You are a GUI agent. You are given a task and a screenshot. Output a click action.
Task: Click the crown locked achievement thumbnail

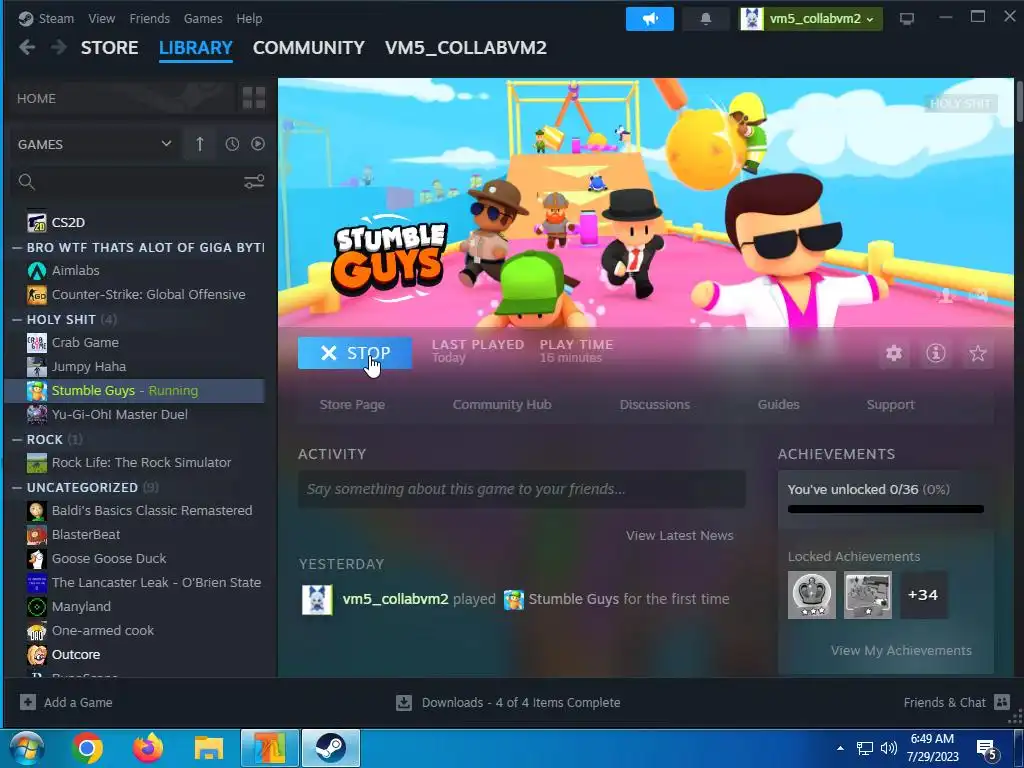(812, 595)
